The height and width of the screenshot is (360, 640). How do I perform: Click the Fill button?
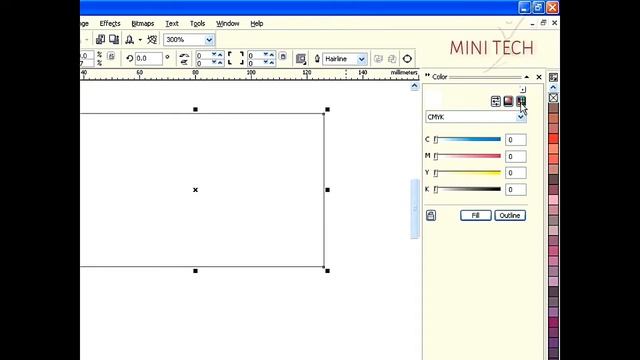(476, 216)
